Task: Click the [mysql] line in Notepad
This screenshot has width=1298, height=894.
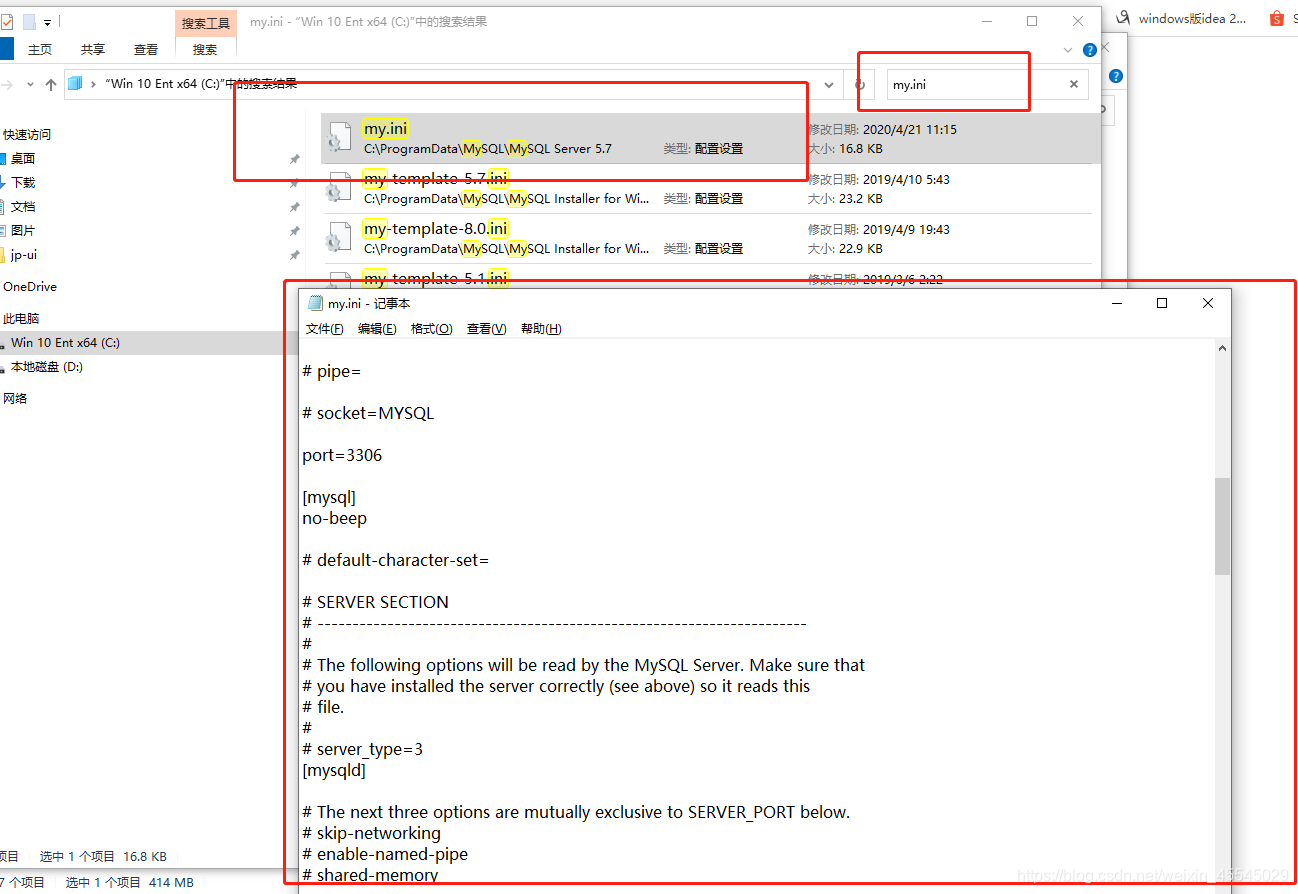Action: [x=329, y=497]
